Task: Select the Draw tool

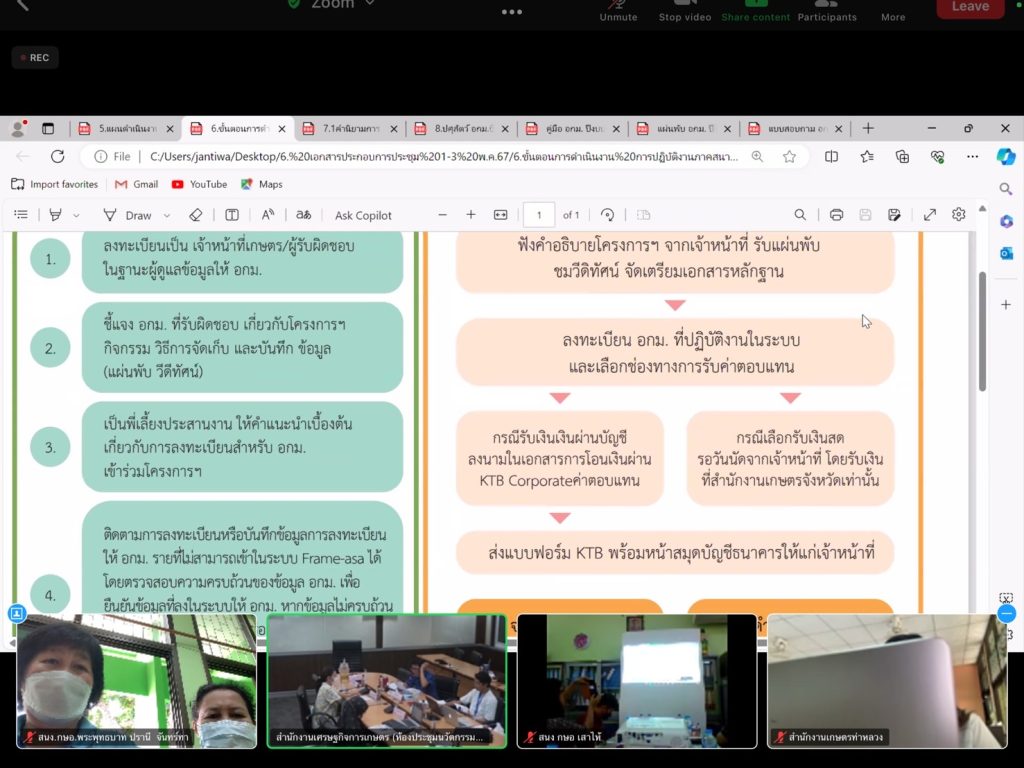Action: point(127,215)
